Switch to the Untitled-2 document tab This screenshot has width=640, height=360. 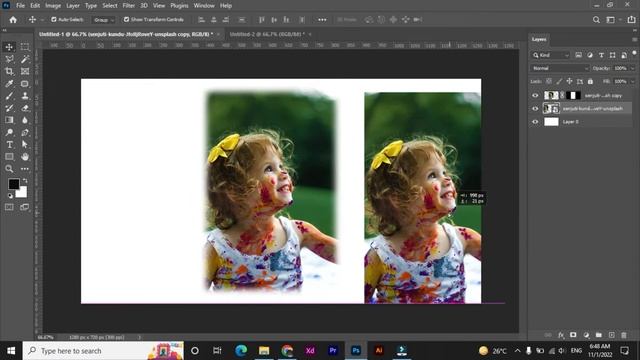[267, 34]
